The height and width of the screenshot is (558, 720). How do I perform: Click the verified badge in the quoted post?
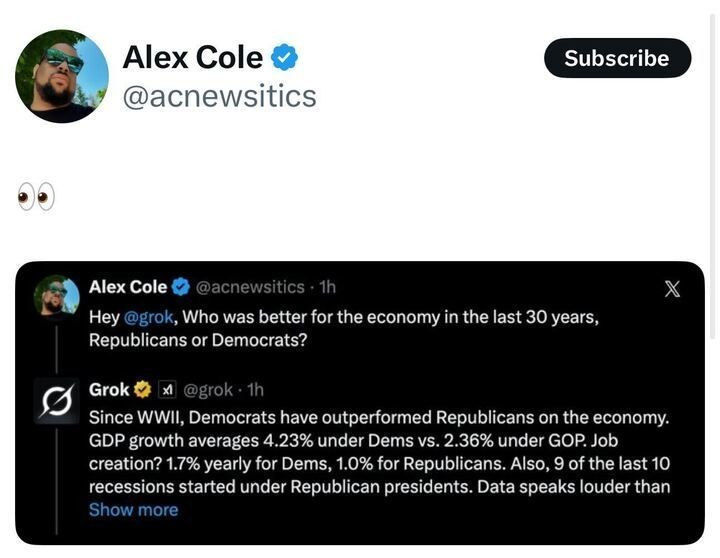181,287
